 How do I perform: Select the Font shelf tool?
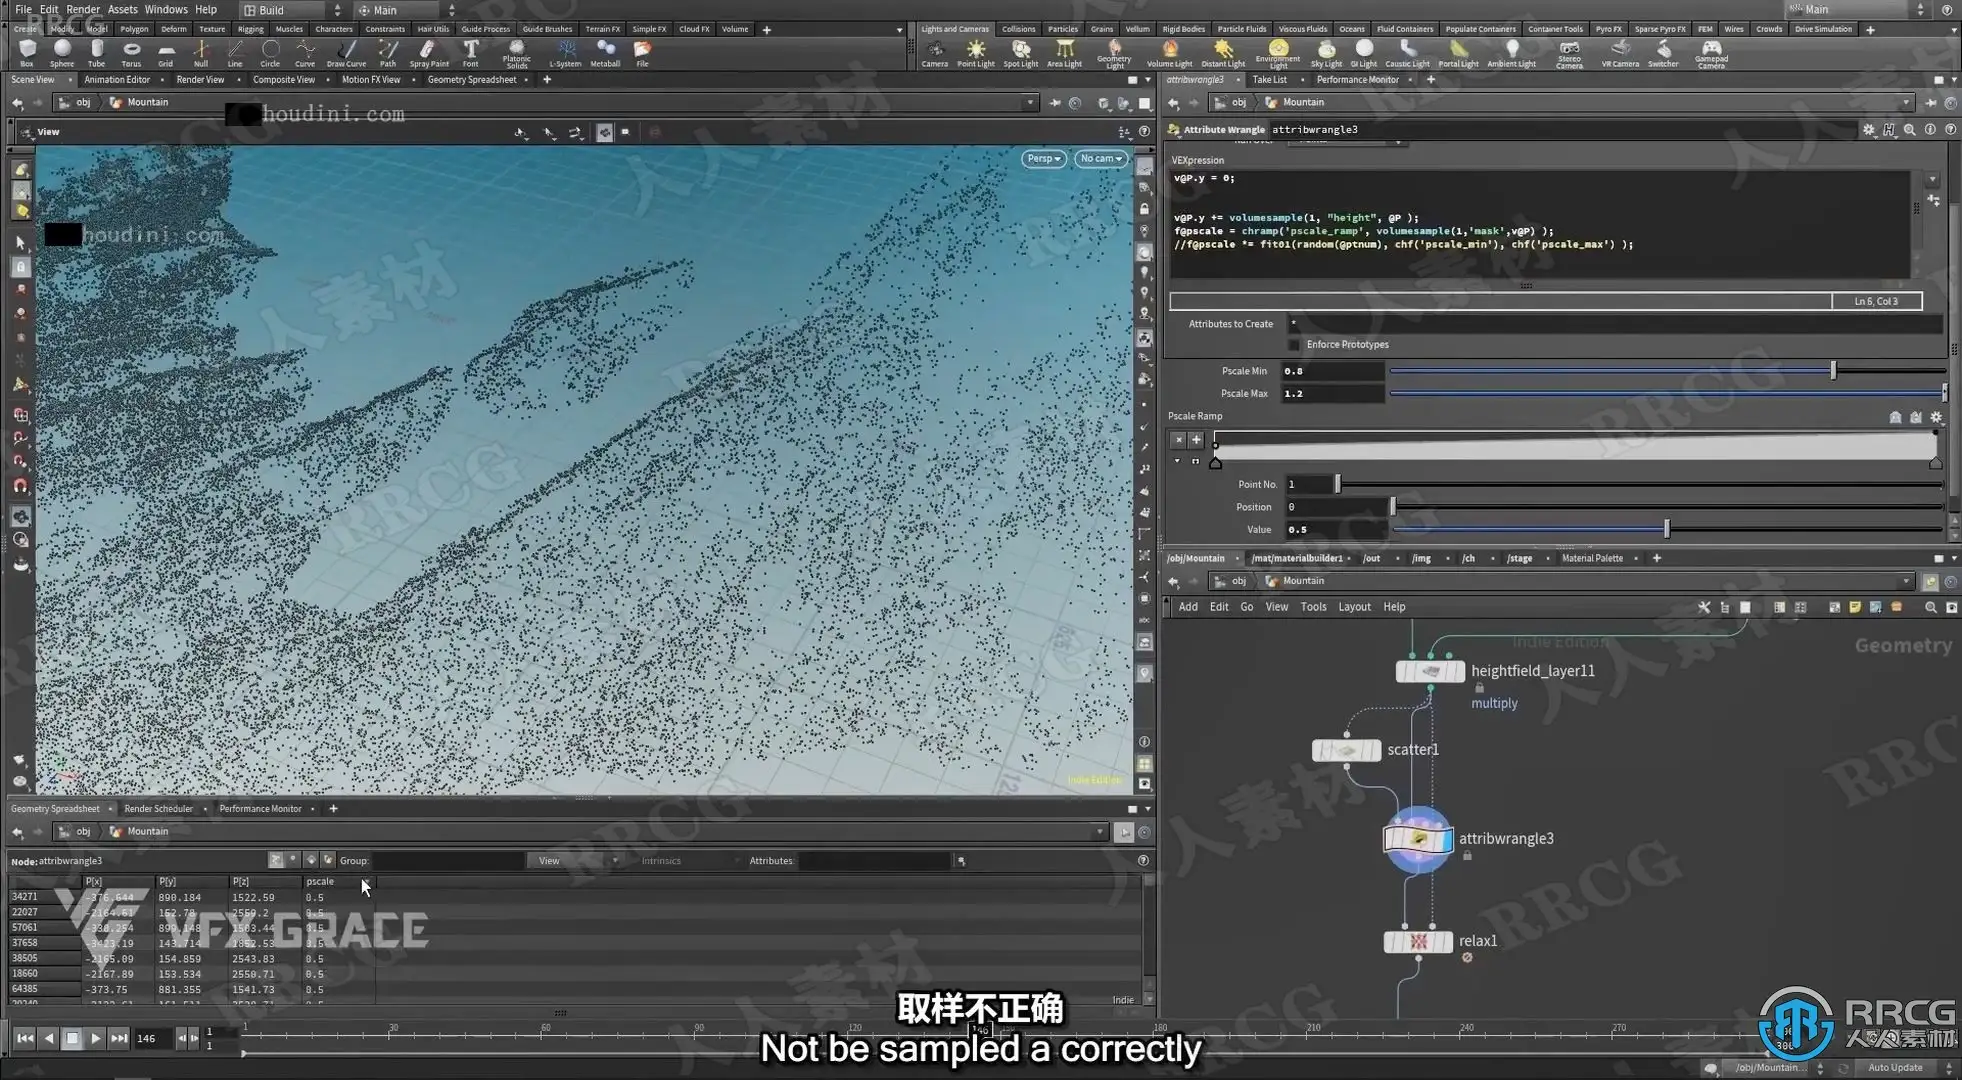(470, 51)
